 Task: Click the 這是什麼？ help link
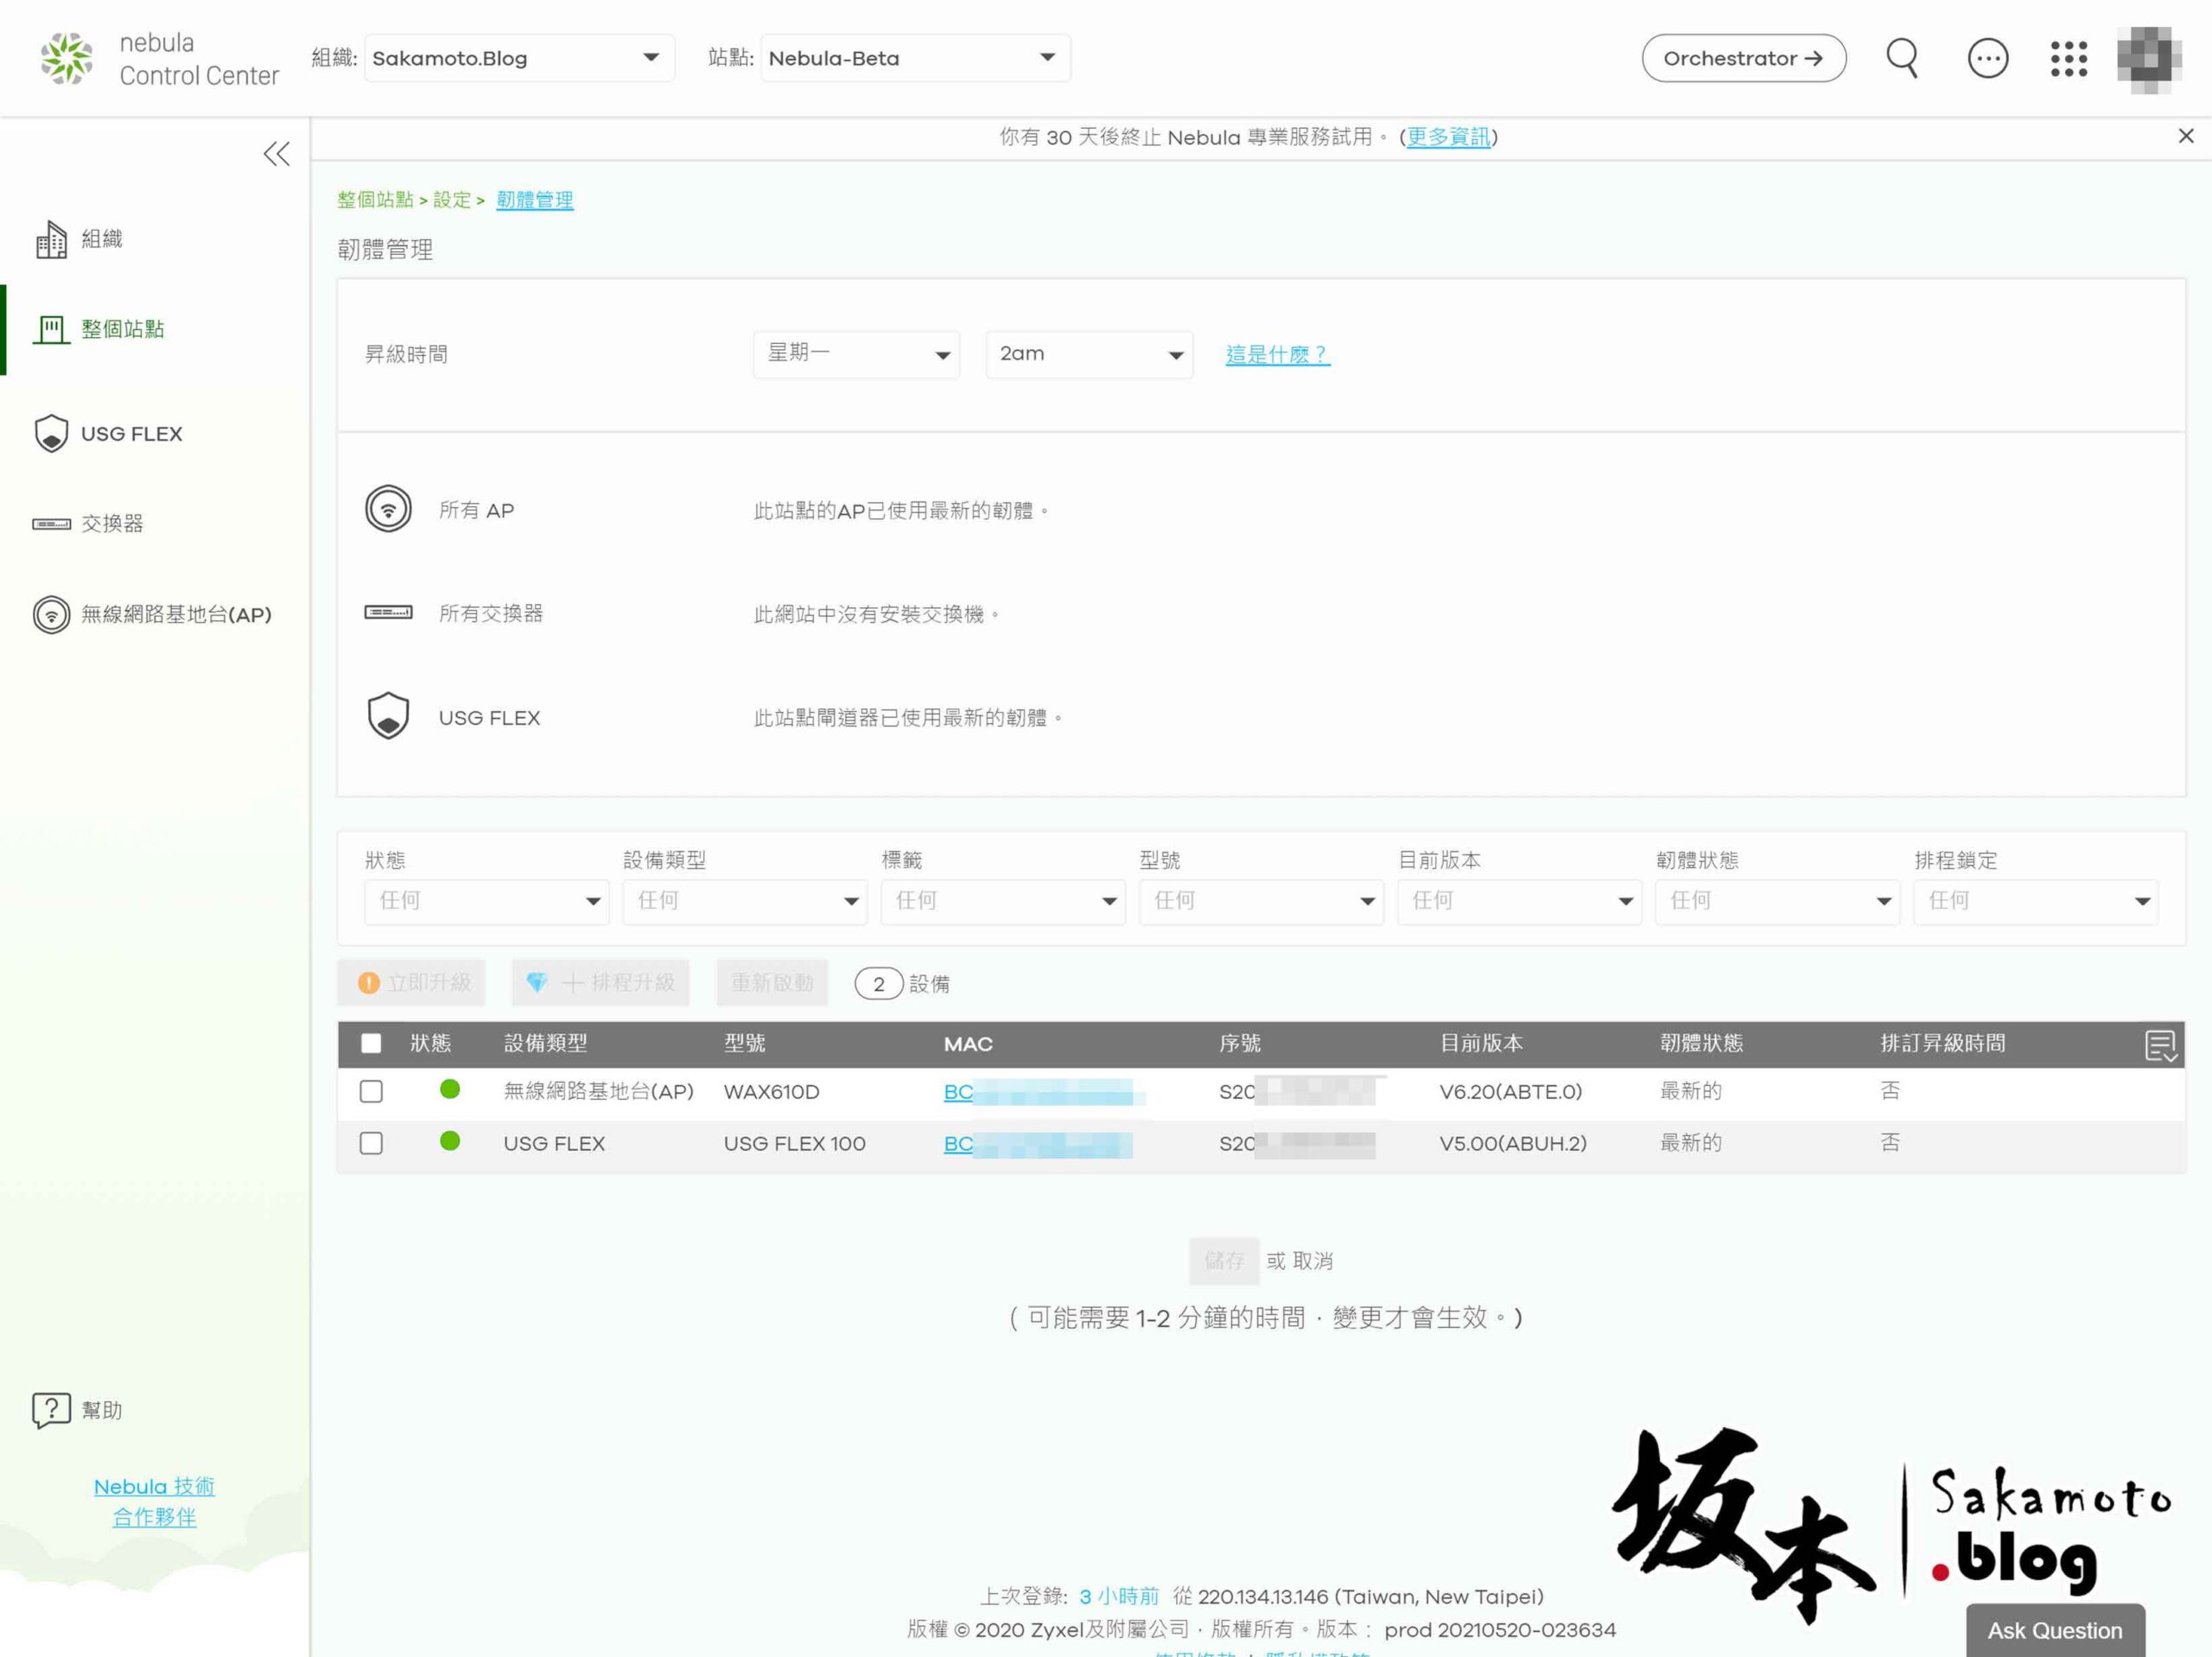[1277, 354]
